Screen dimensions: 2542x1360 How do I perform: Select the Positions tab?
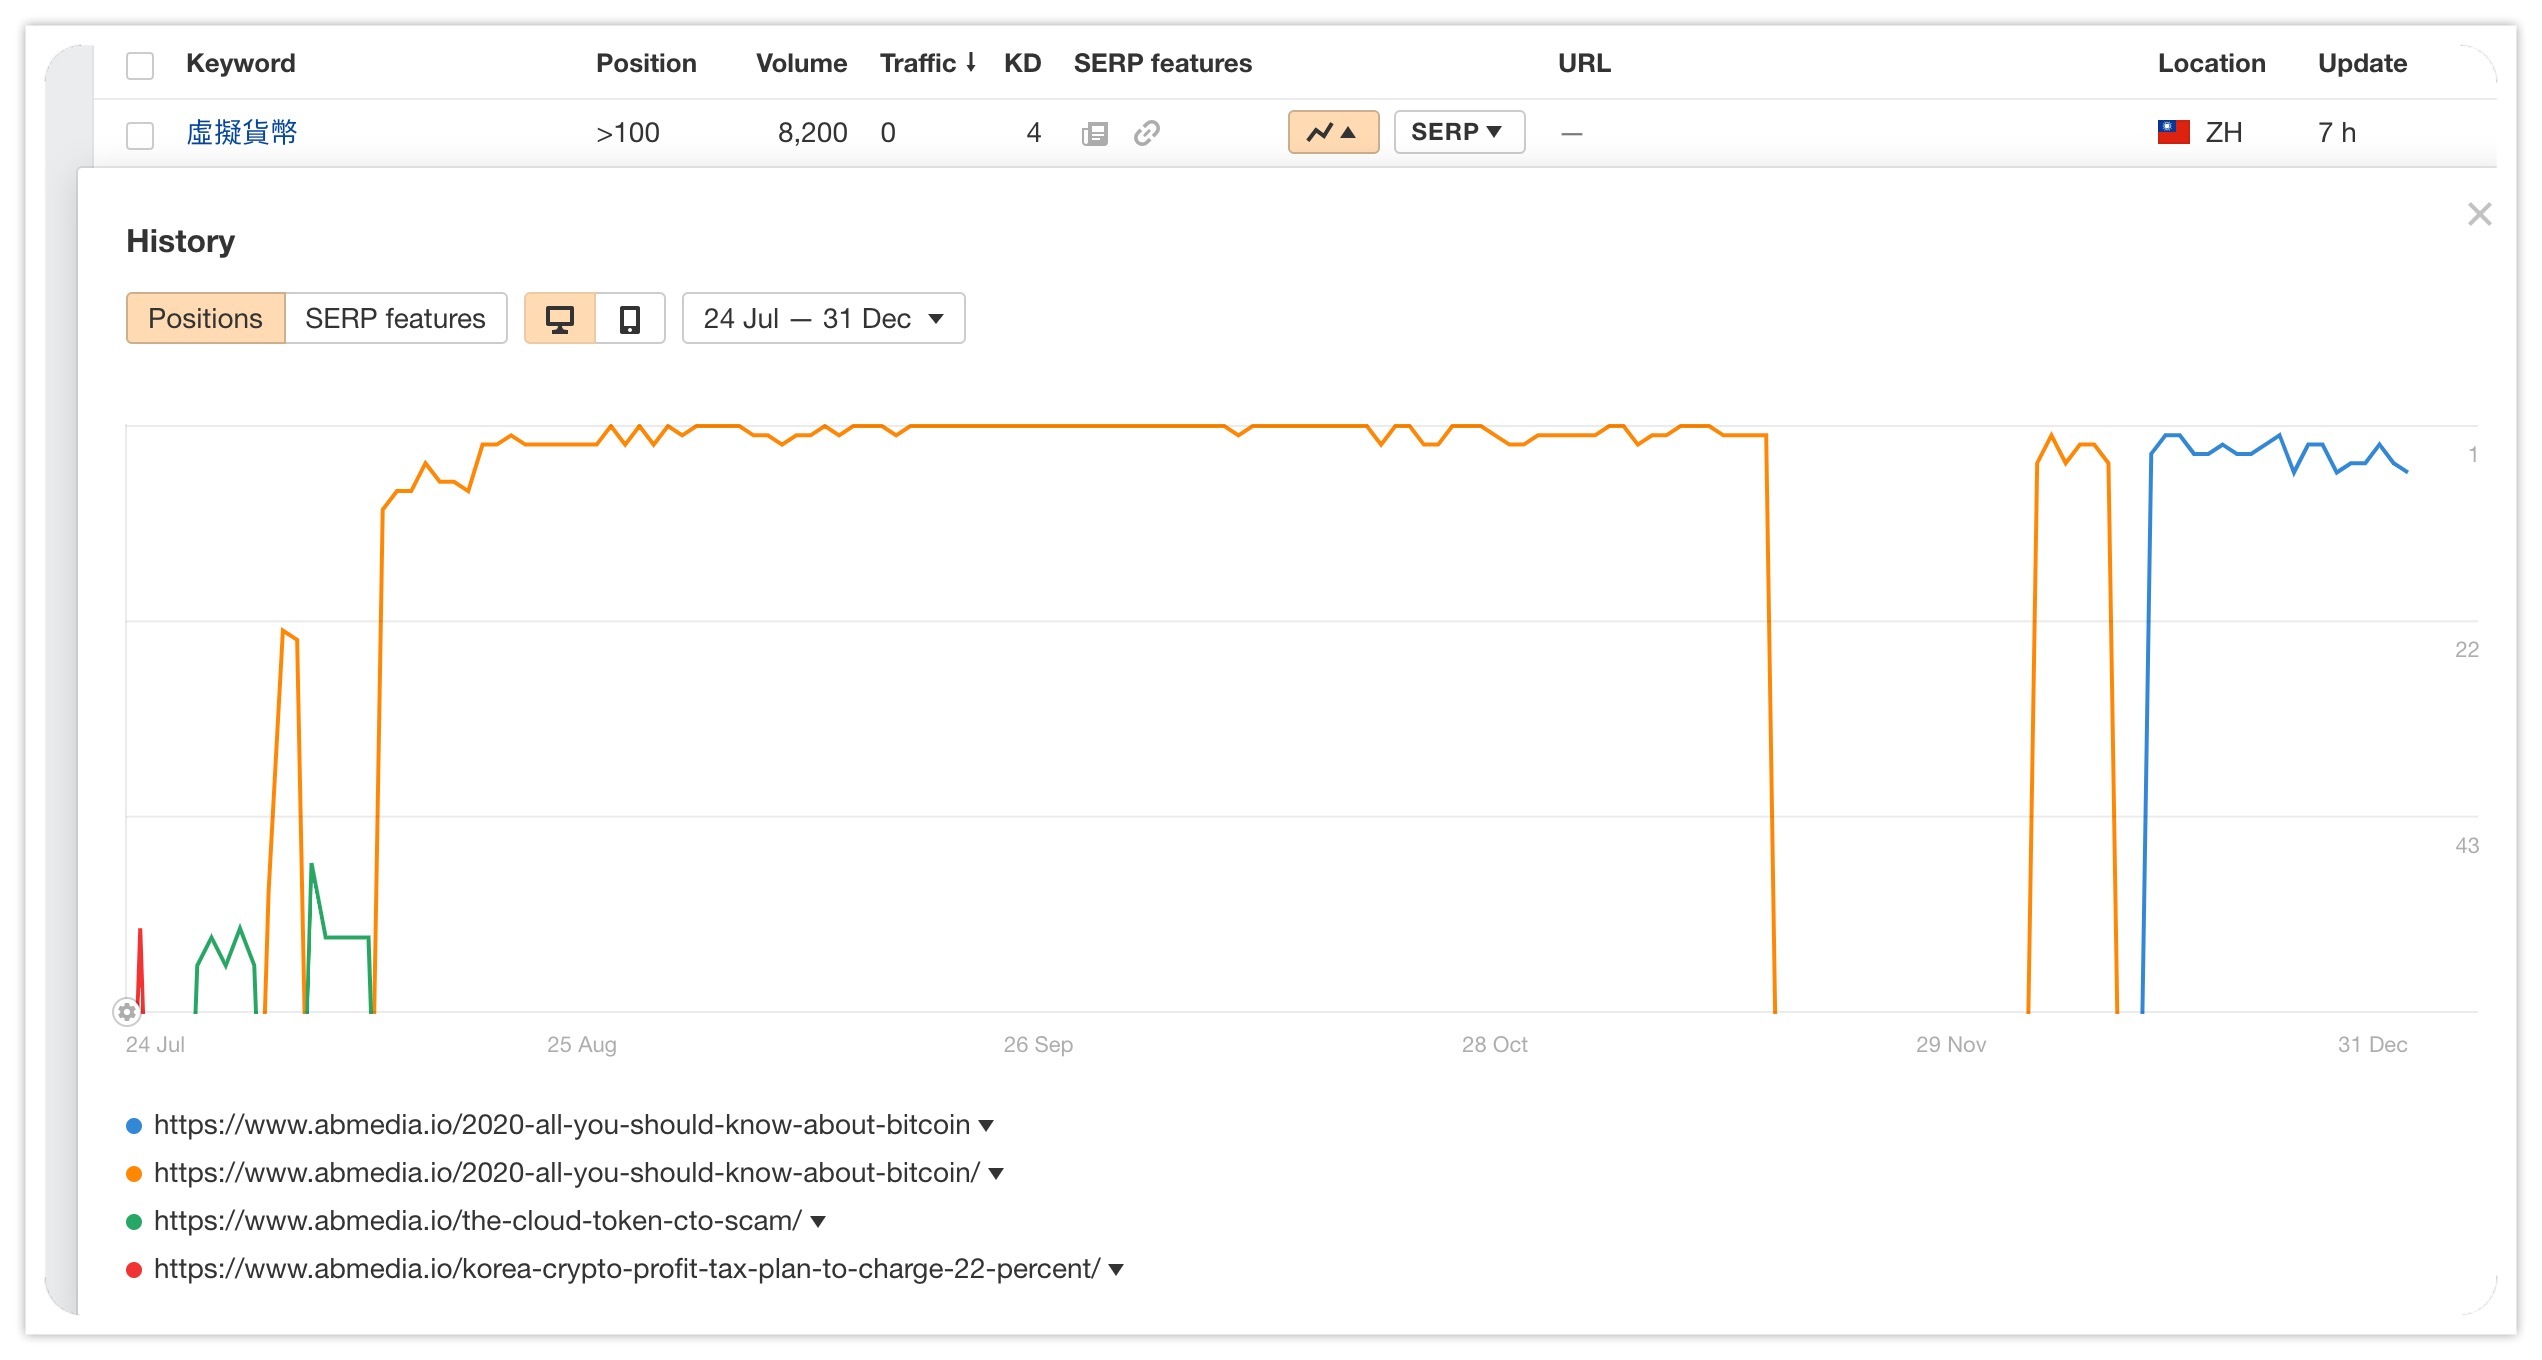205,319
